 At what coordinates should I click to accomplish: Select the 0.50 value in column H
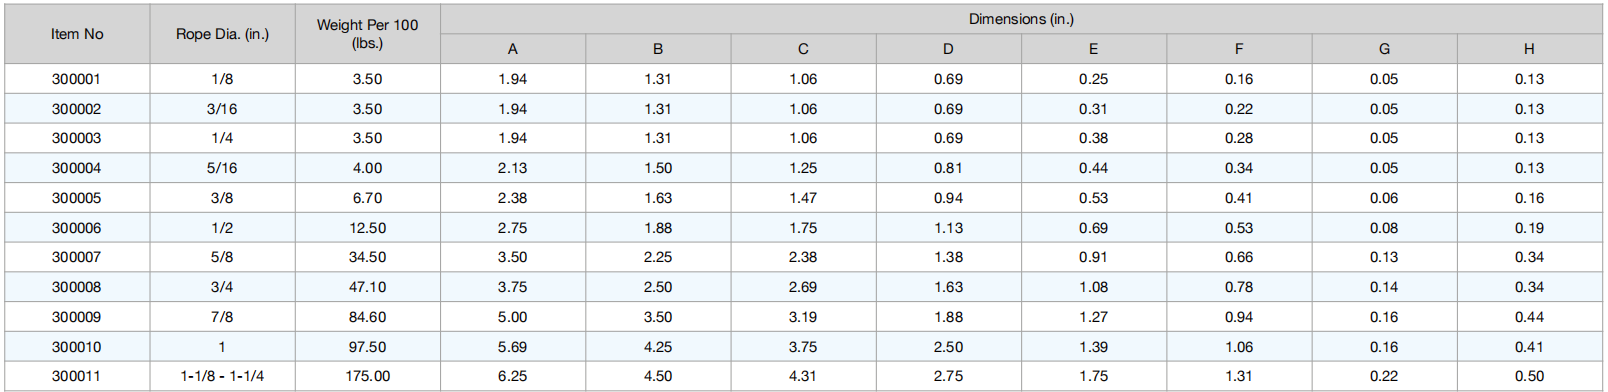tap(1529, 376)
